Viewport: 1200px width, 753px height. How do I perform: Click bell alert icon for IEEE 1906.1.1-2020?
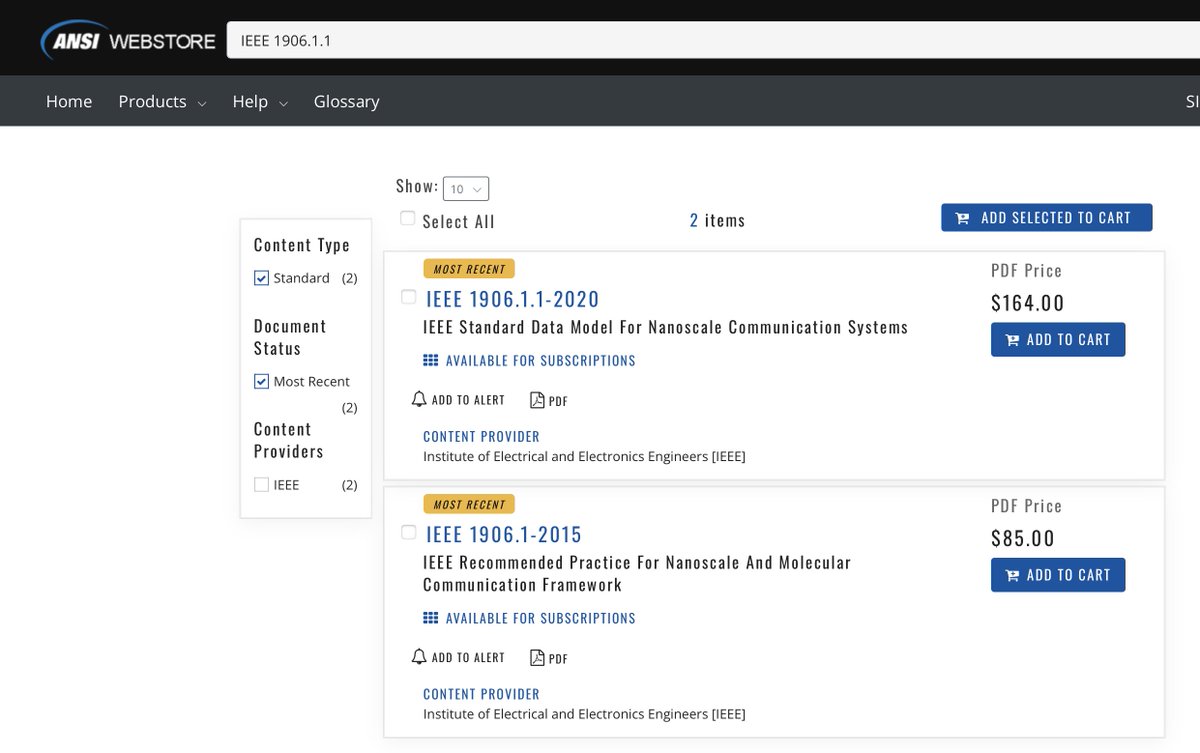pyautogui.click(x=419, y=399)
